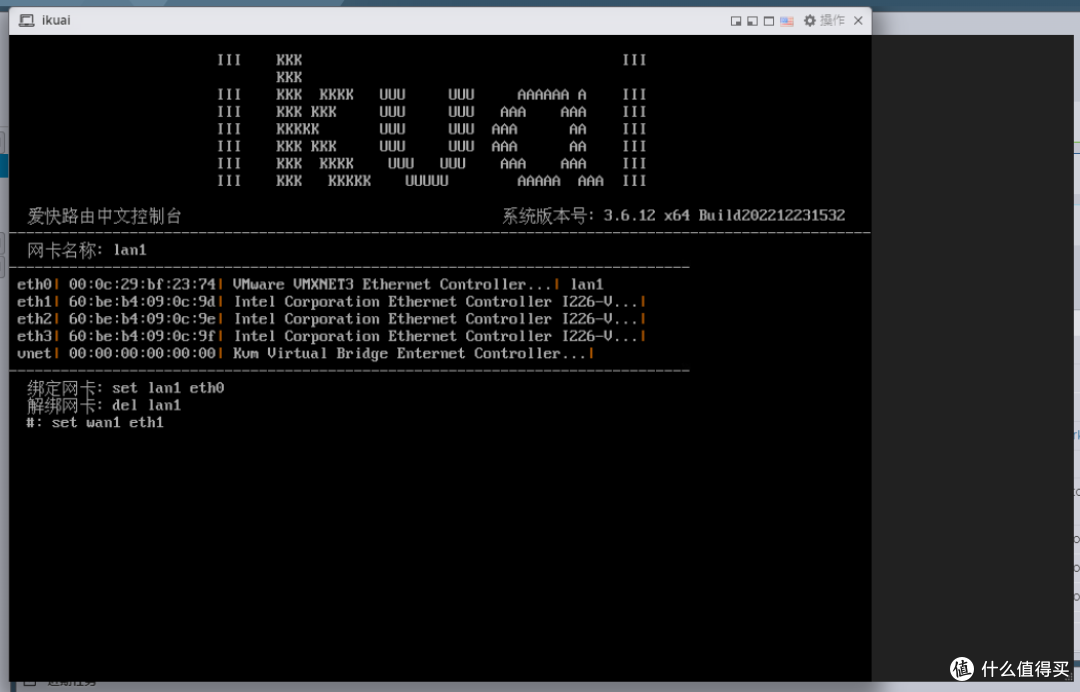Click the iKuai ASCII art logo
The image size is (1080, 692).
(x=430, y=120)
